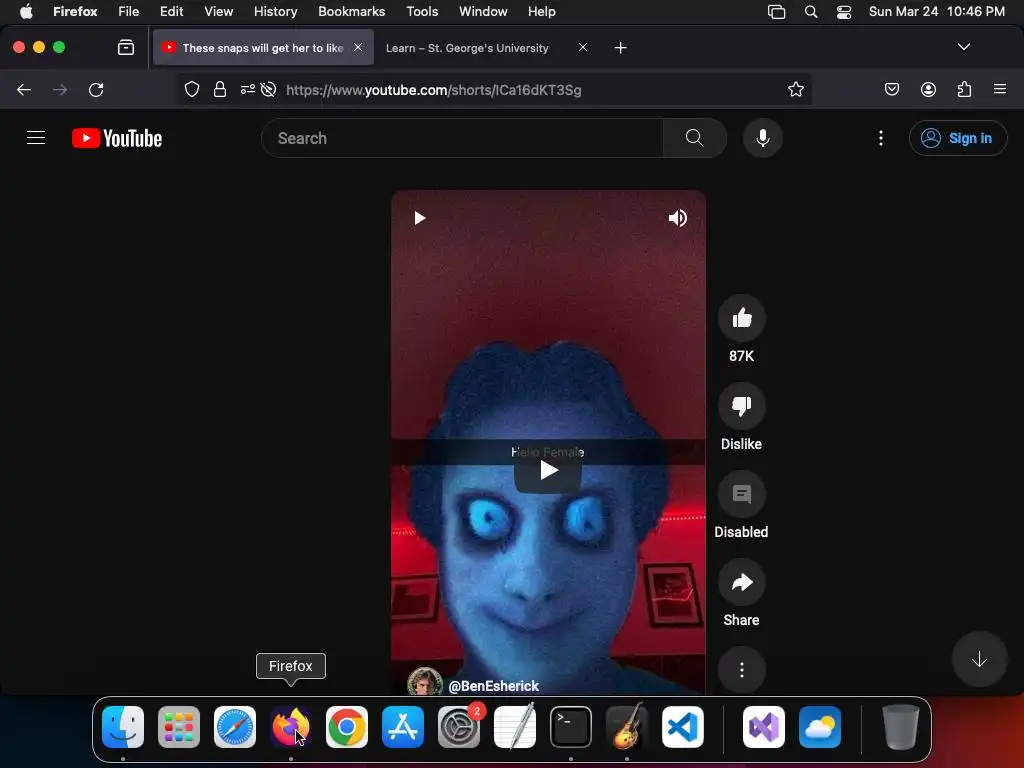Dislike the short with thumbs down
Screen dimensions: 1024x768
tap(741, 406)
